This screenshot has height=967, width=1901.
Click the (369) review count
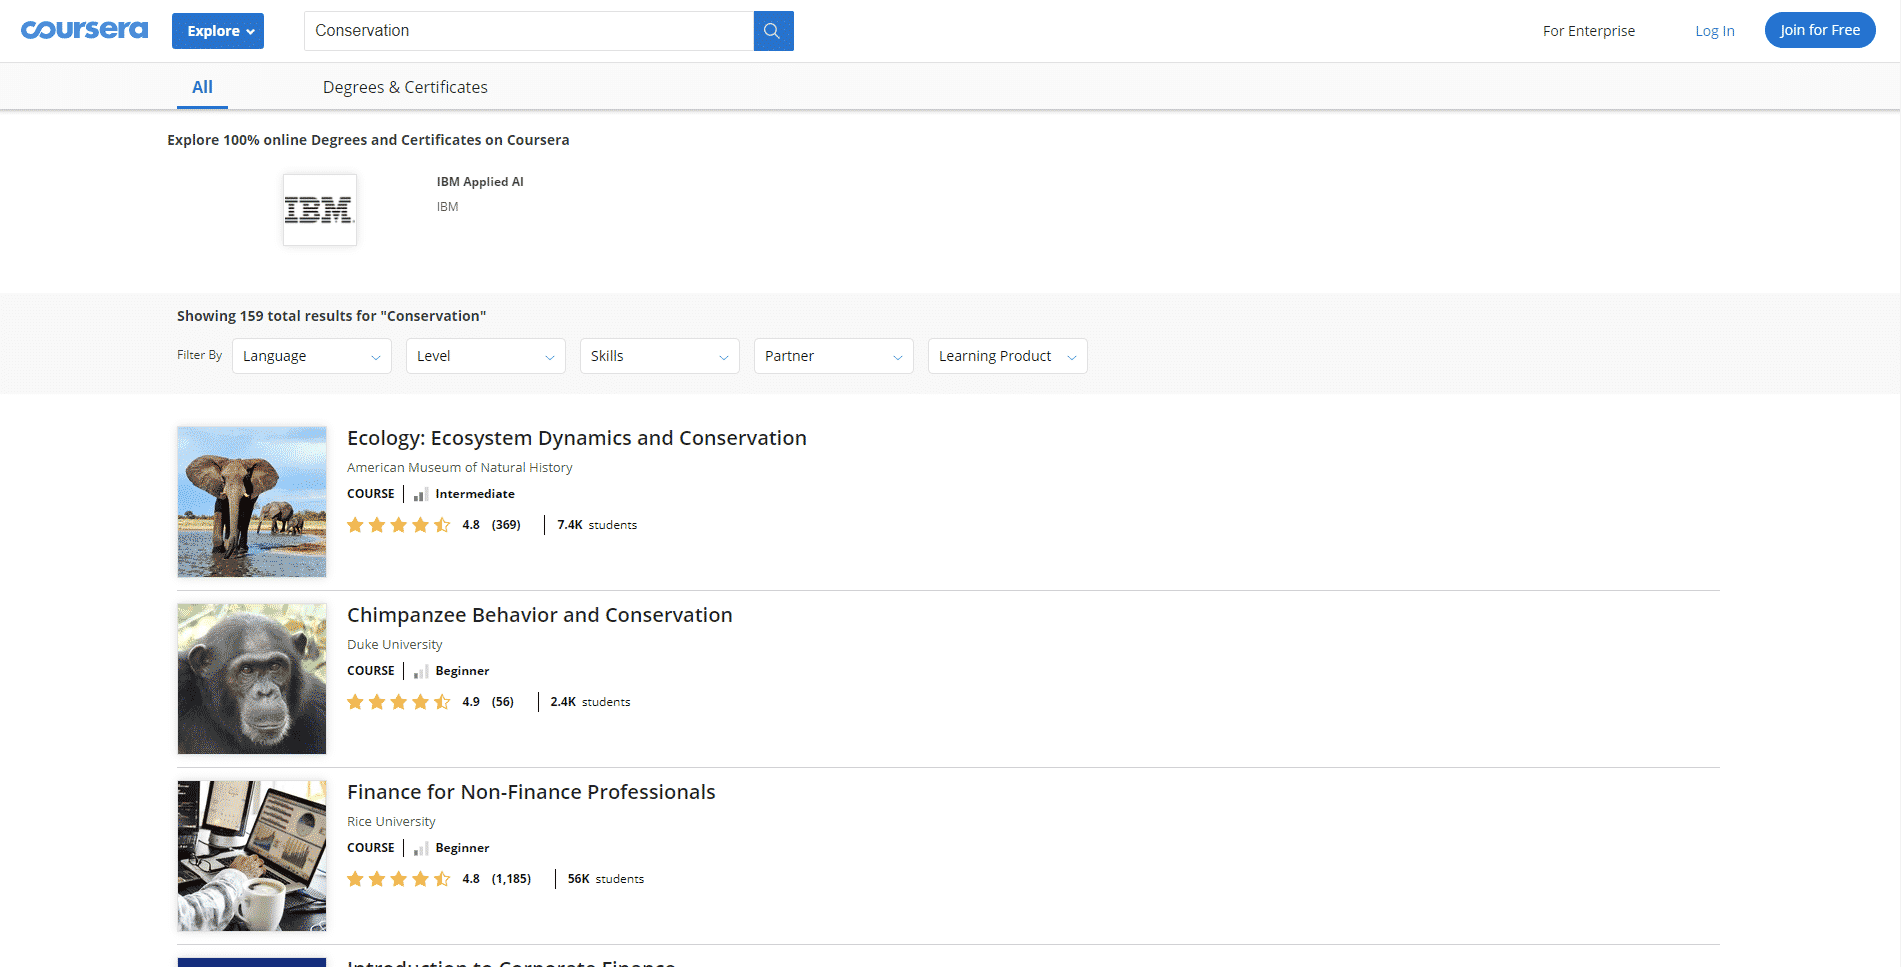point(506,525)
